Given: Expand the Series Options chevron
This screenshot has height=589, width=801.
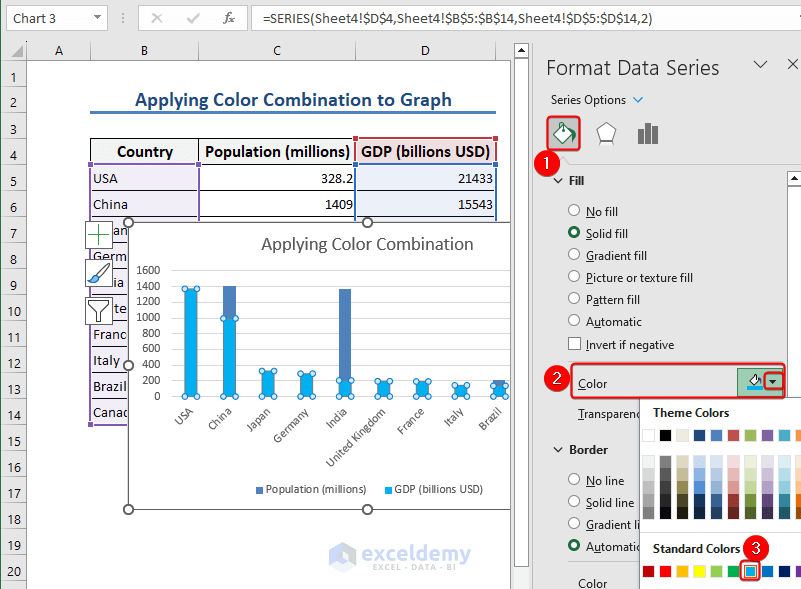Looking at the screenshot, I should click(x=637, y=100).
